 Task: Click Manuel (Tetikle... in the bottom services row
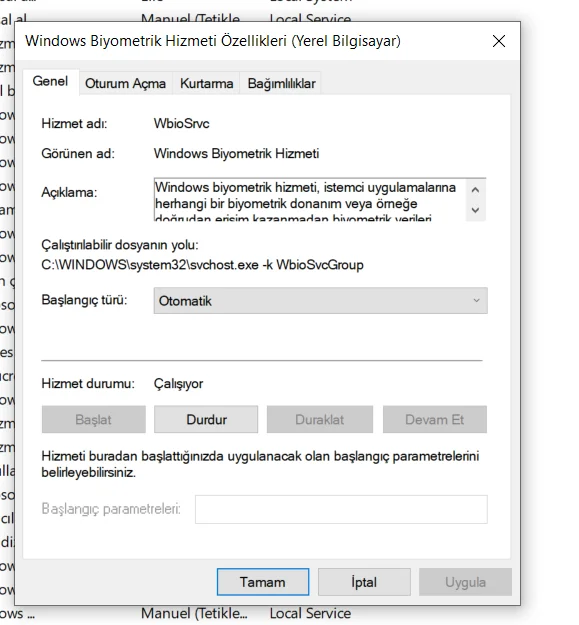click(x=194, y=614)
